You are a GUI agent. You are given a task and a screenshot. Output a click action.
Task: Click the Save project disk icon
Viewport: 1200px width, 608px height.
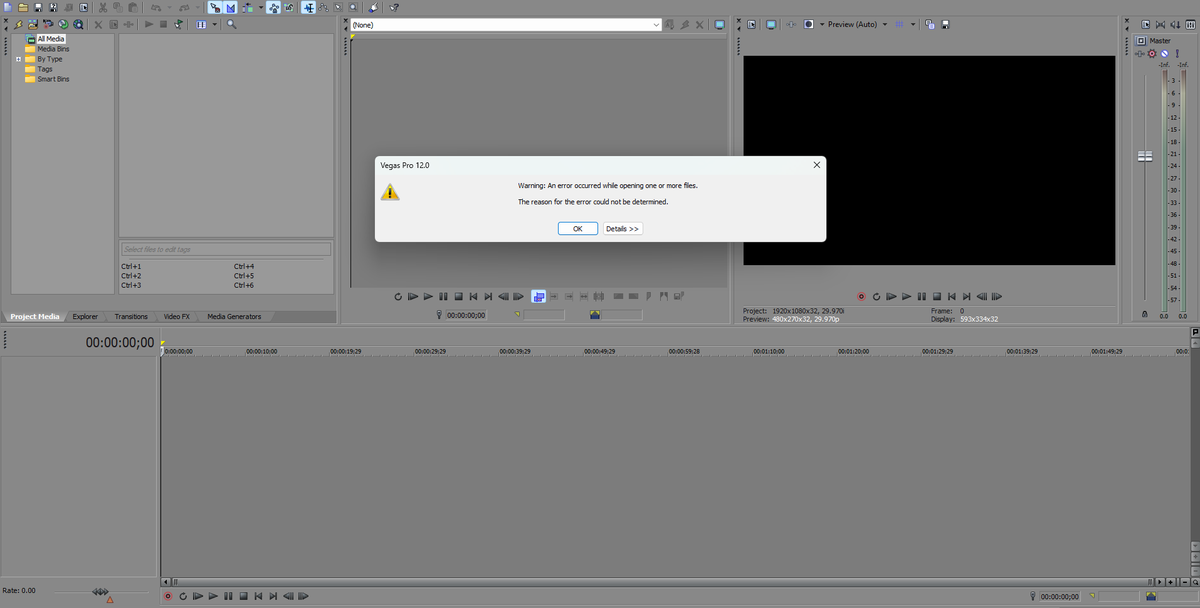38,7
